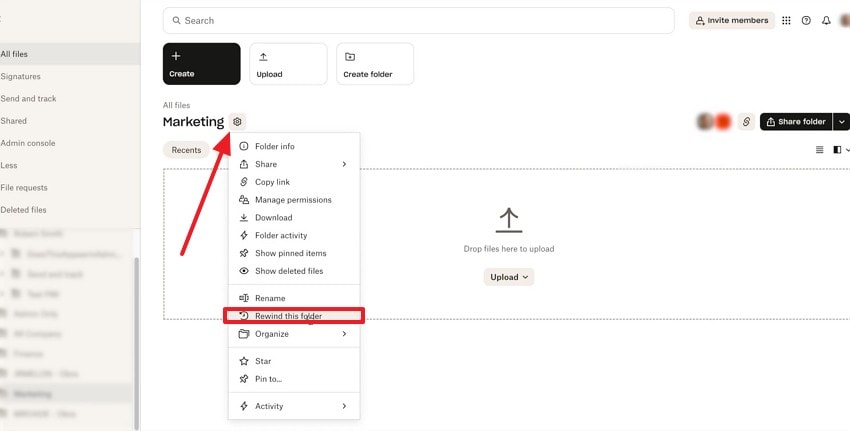Expand the Share submenu arrow
The image size is (850, 431).
click(344, 164)
